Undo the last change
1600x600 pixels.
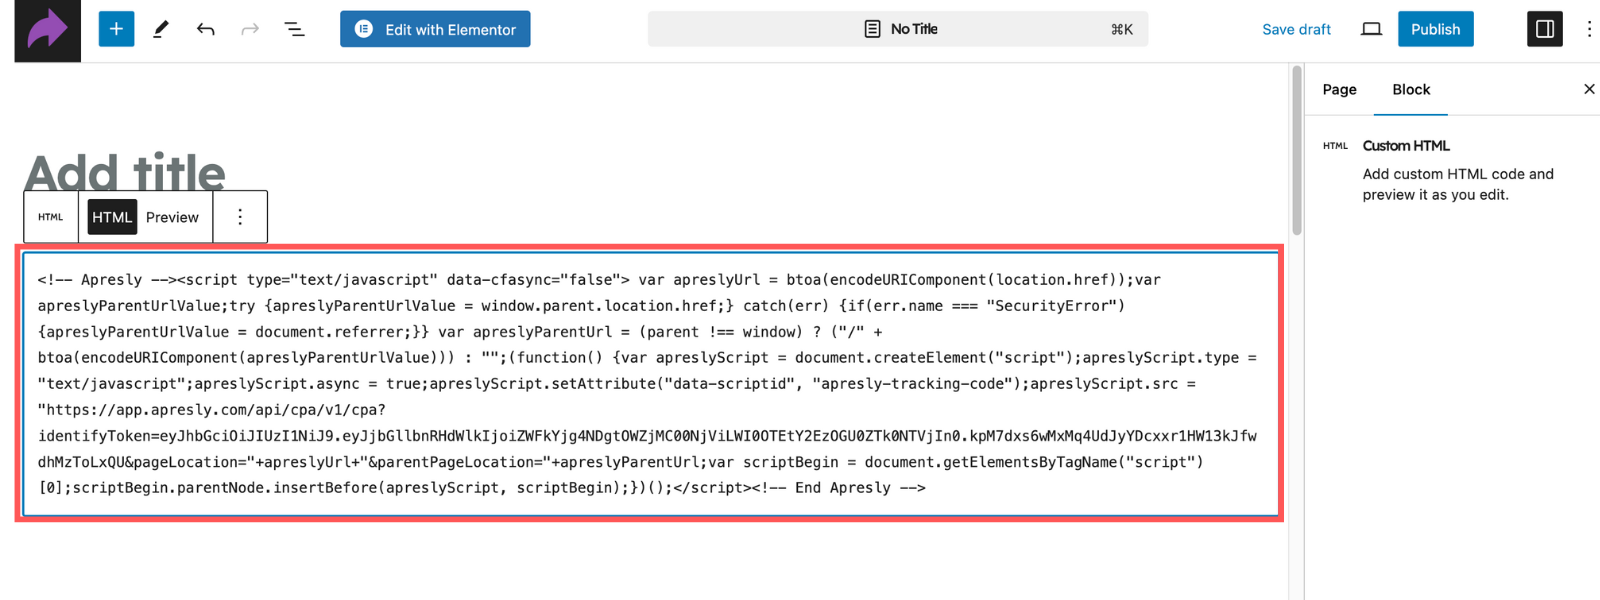[206, 29]
